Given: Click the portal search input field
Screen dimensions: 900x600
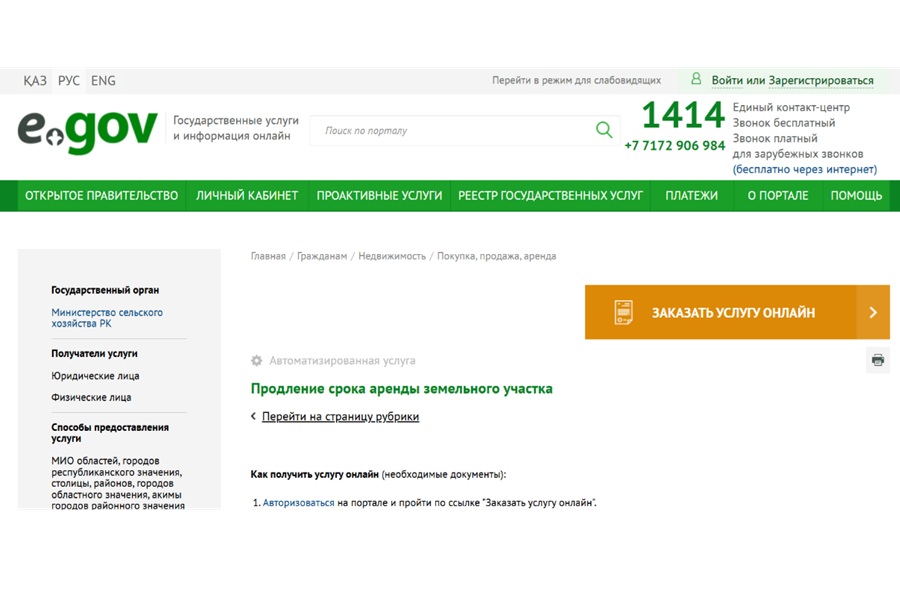Looking at the screenshot, I should point(450,131).
